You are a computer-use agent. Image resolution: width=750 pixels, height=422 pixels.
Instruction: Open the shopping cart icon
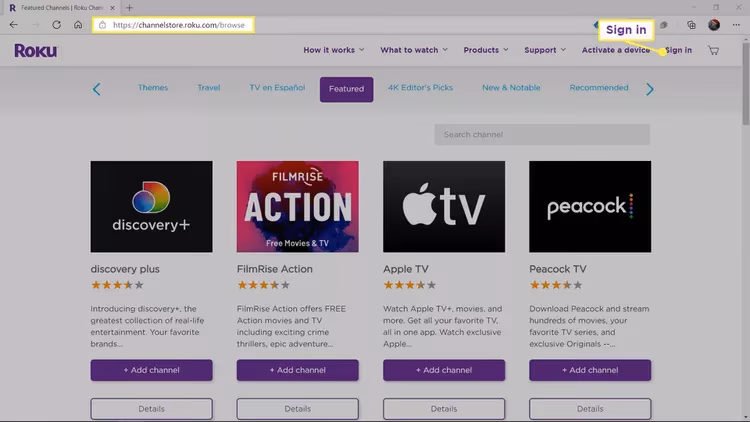coord(713,50)
